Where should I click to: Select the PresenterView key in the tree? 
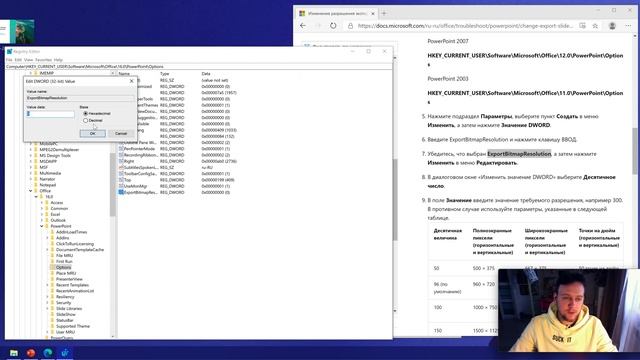click(x=69, y=279)
